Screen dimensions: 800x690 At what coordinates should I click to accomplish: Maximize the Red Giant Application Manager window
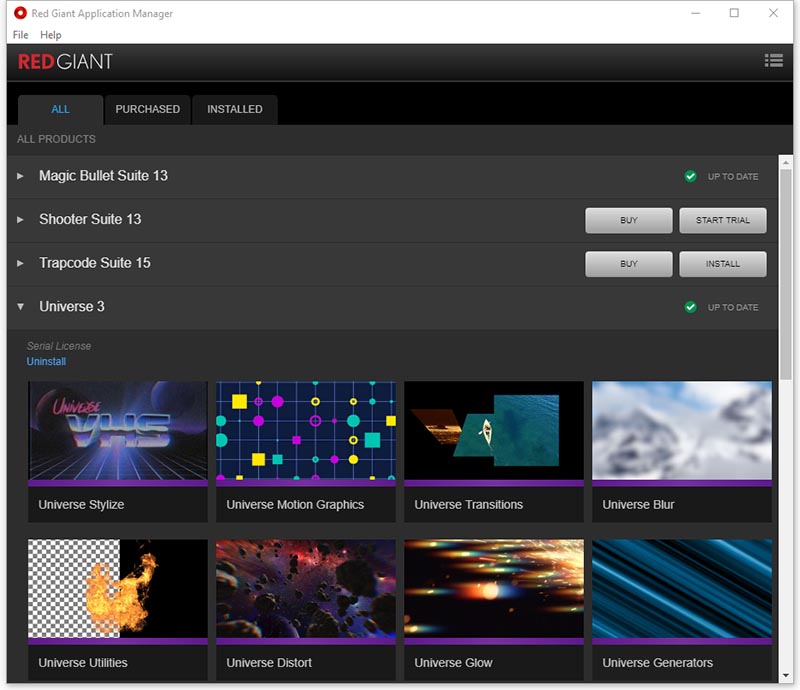(x=734, y=13)
